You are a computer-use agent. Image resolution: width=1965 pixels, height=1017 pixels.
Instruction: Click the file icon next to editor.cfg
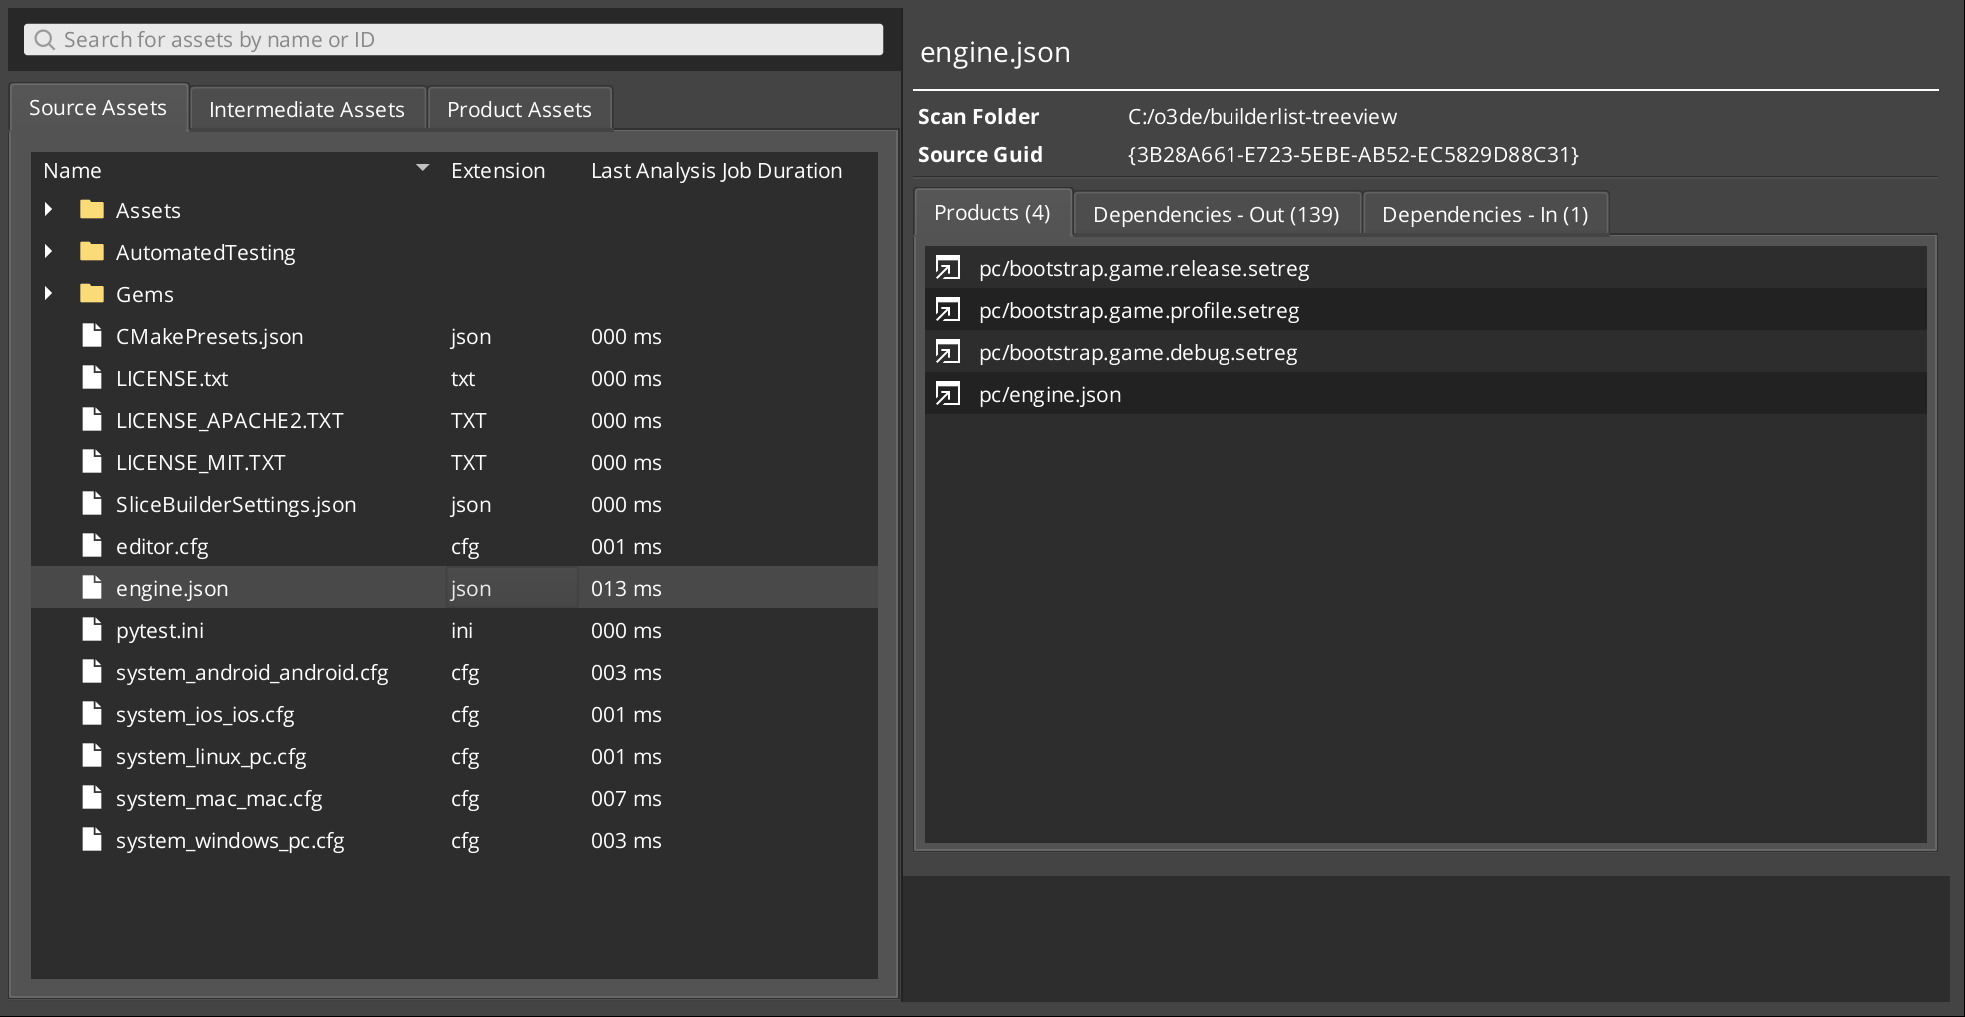pyautogui.click(x=93, y=545)
